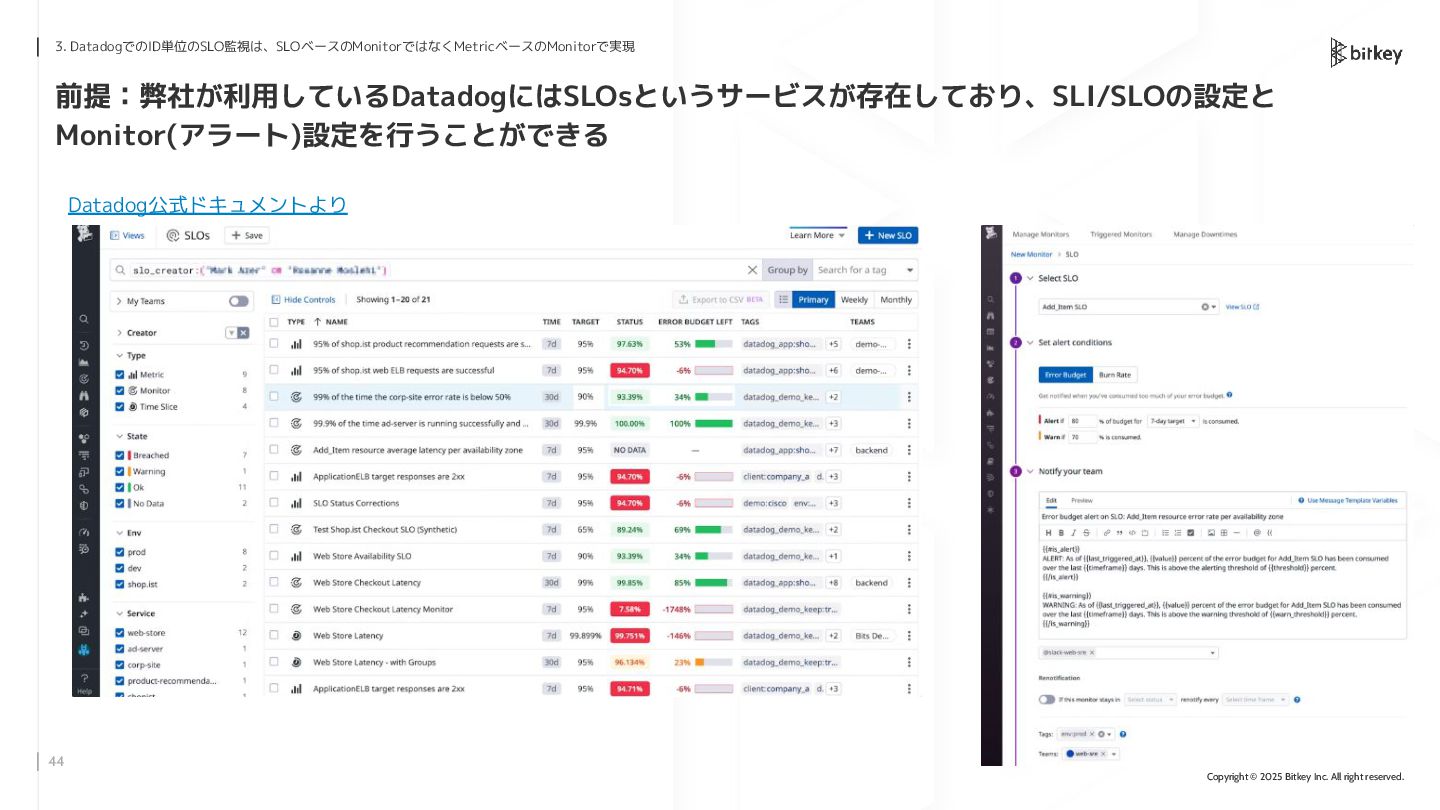Clear the slo_creator search query with X
Viewport: 1440px width, 810px height.
point(752,270)
